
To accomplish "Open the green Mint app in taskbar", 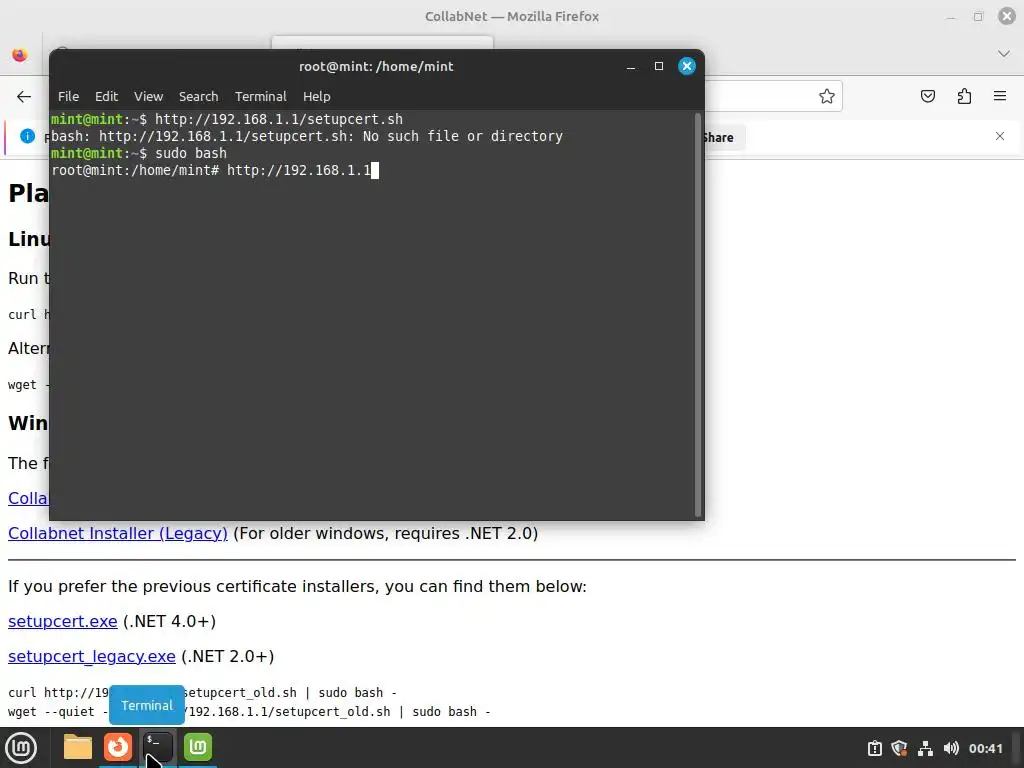I will (x=198, y=747).
